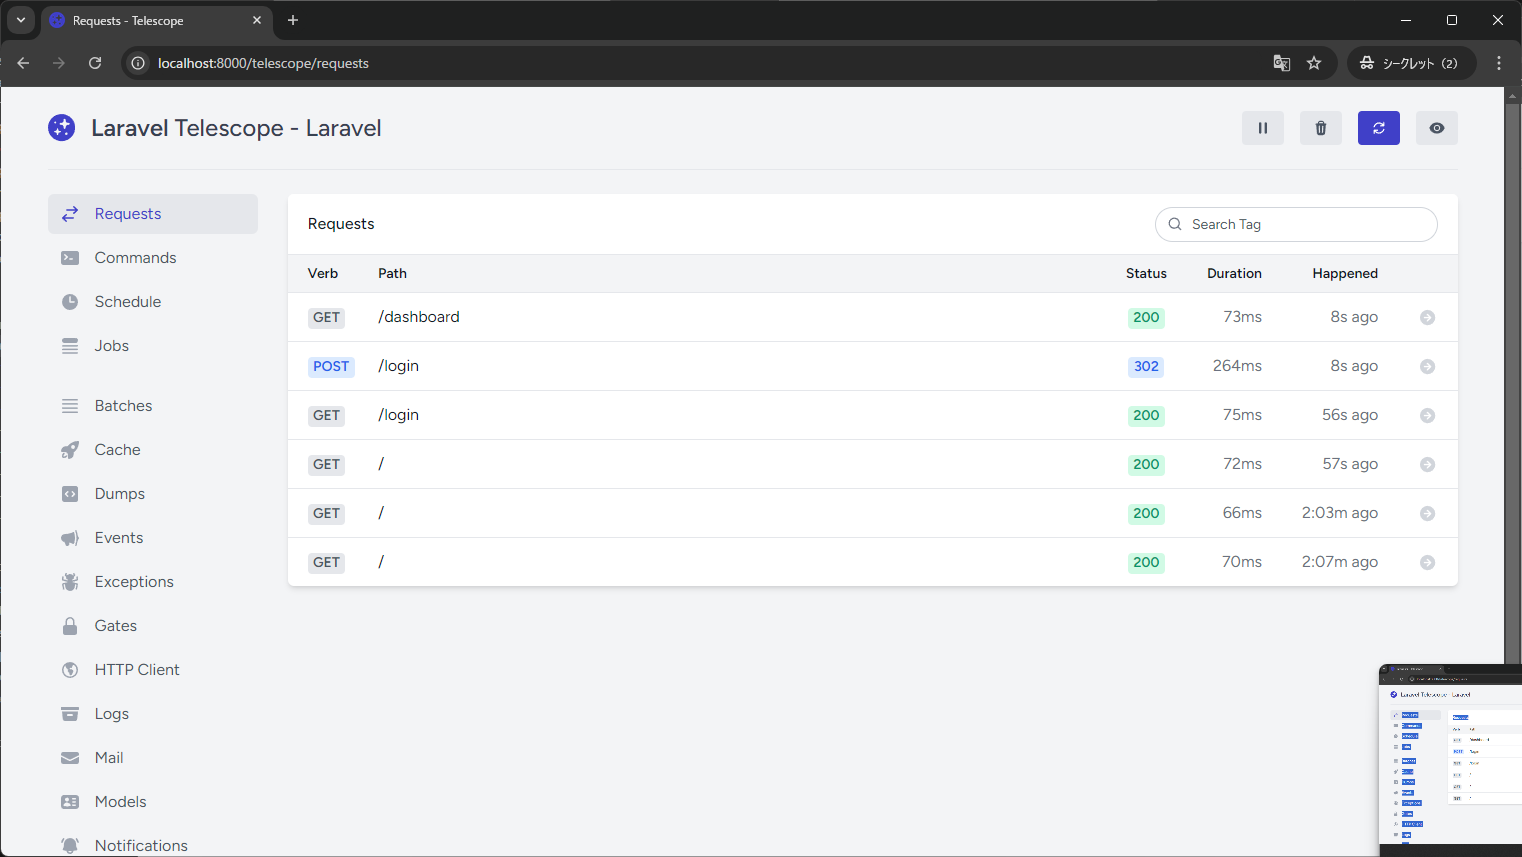Go to Events via its text label
The image size is (1522, 857).
119,538
